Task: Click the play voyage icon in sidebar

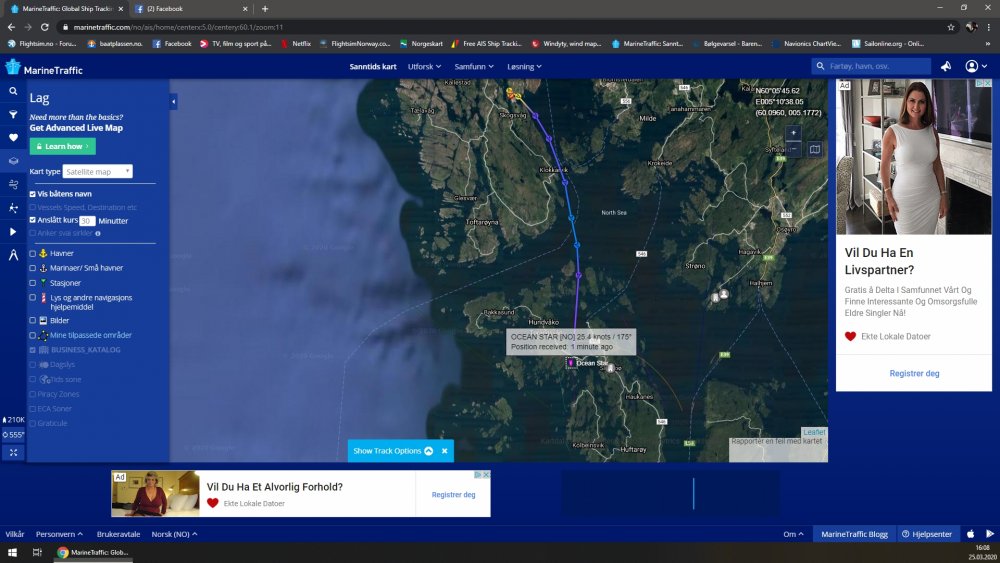Action: click(x=13, y=231)
